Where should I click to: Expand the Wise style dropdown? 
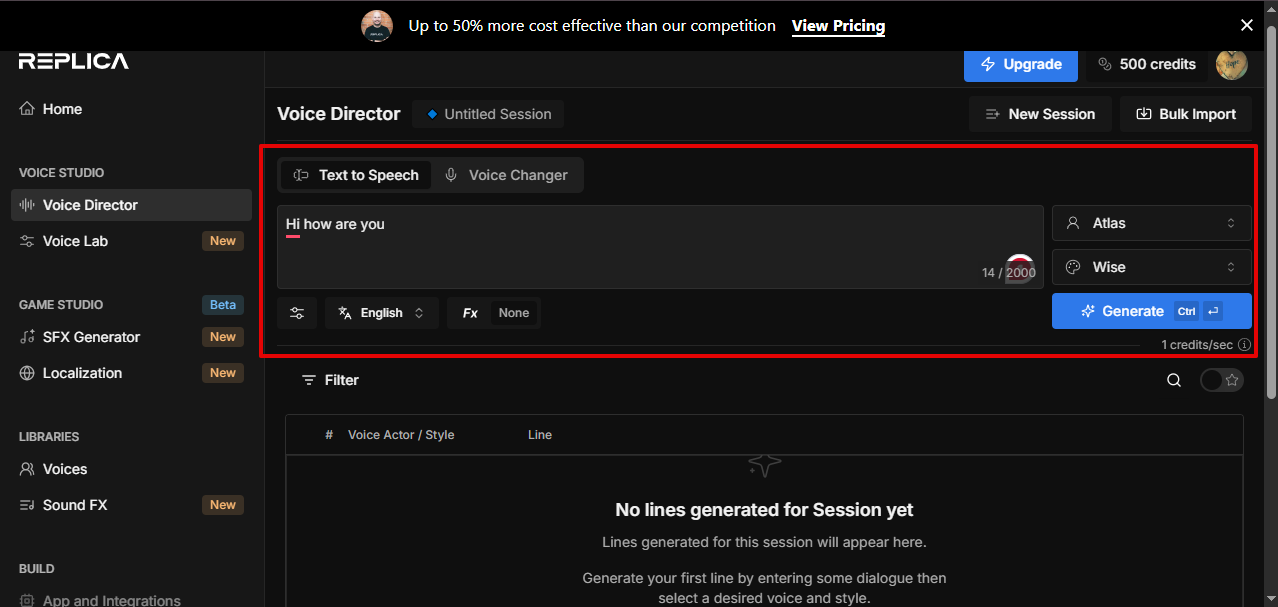1151,267
